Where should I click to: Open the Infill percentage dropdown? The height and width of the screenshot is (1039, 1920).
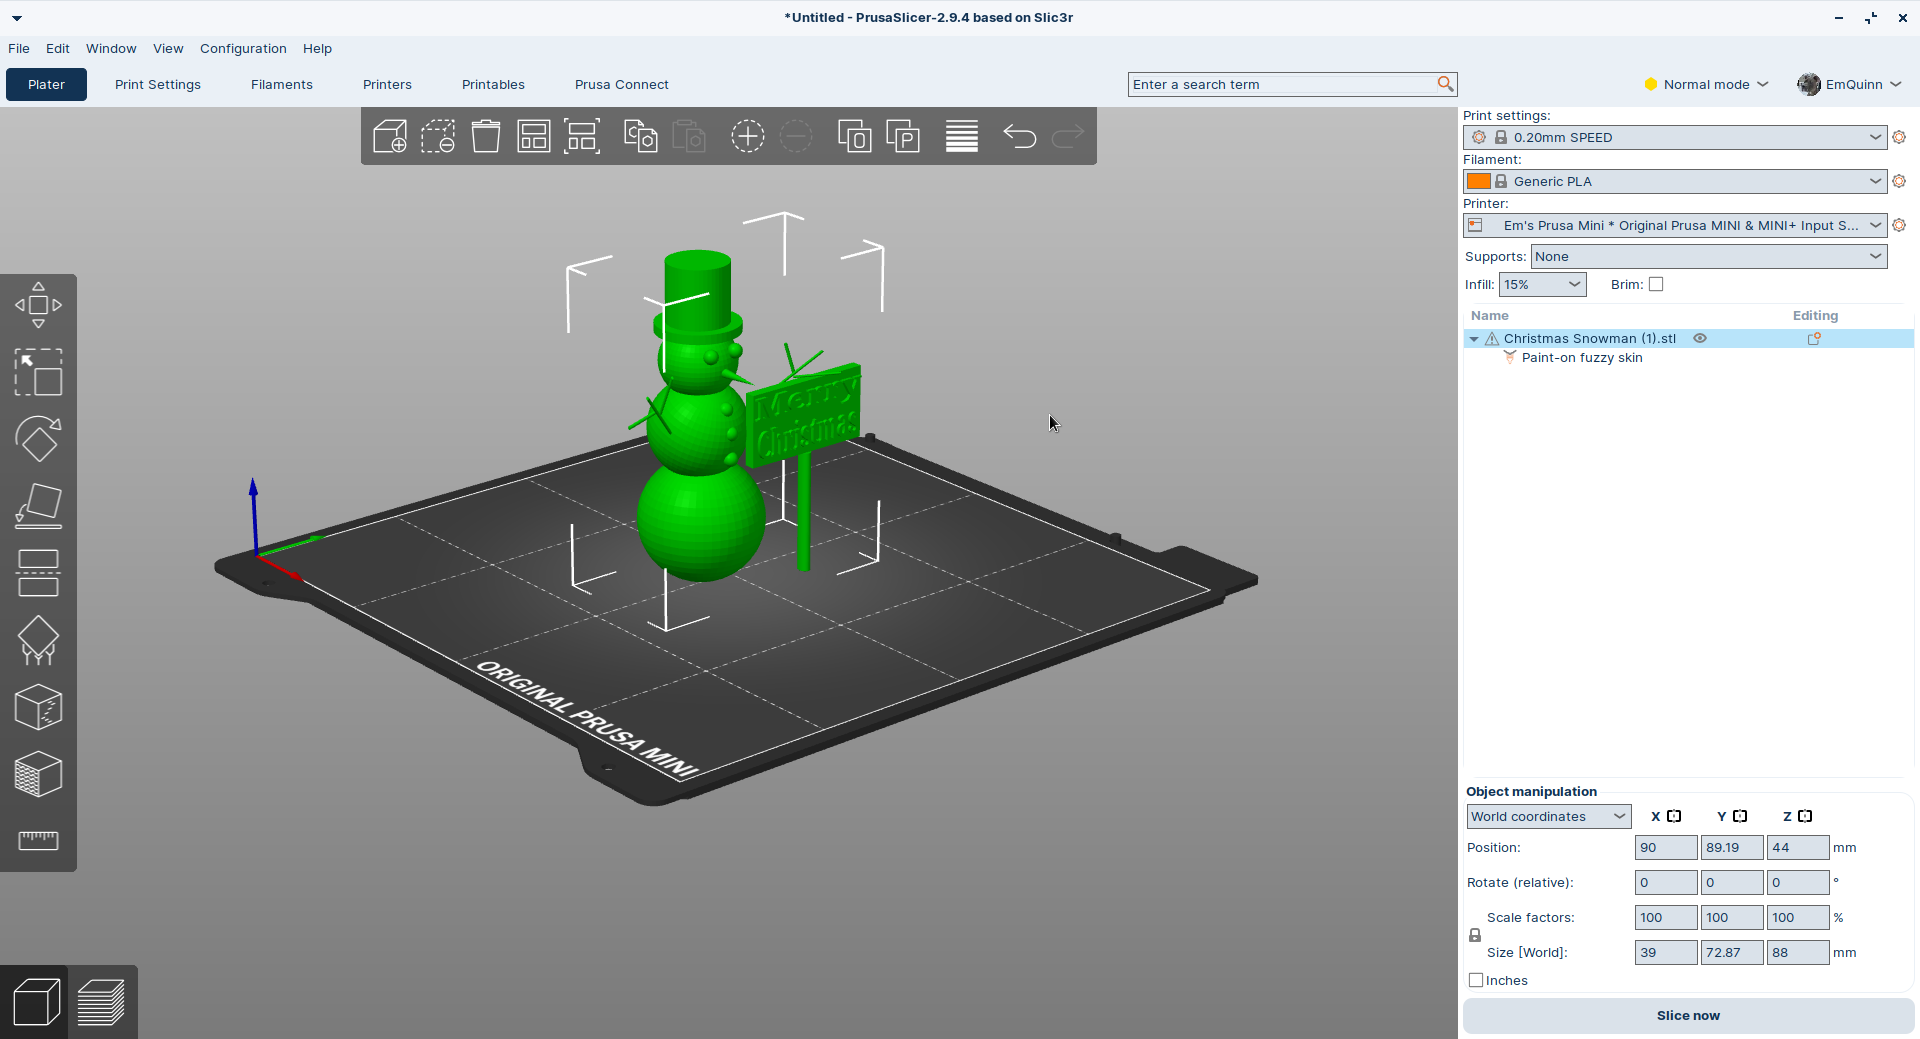[x=1542, y=284]
